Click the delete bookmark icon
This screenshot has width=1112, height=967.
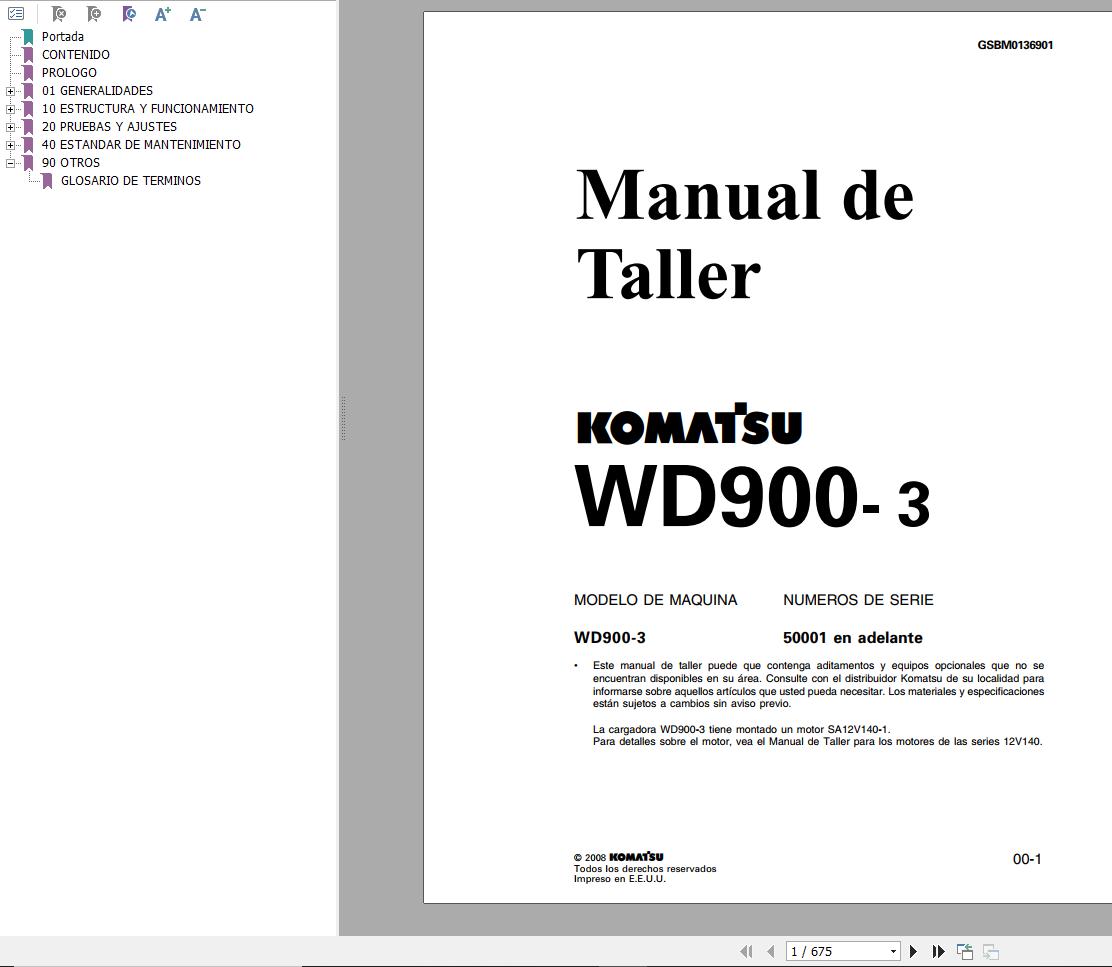click(59, 13)
